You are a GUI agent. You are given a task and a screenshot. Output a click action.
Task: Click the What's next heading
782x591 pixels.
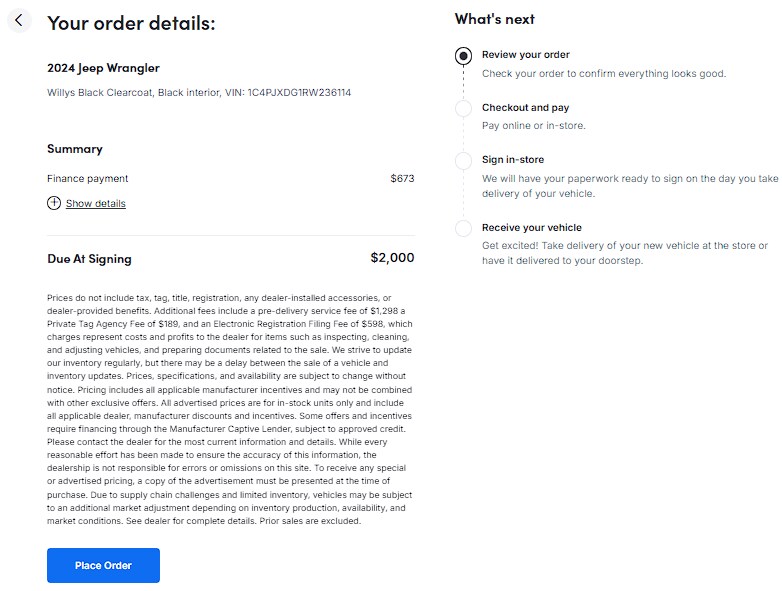(494, 19)
